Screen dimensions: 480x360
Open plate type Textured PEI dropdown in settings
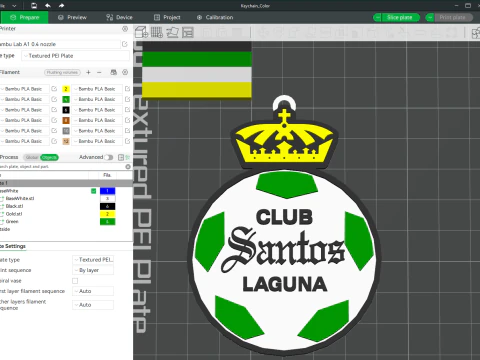click(x=93, y=260)
